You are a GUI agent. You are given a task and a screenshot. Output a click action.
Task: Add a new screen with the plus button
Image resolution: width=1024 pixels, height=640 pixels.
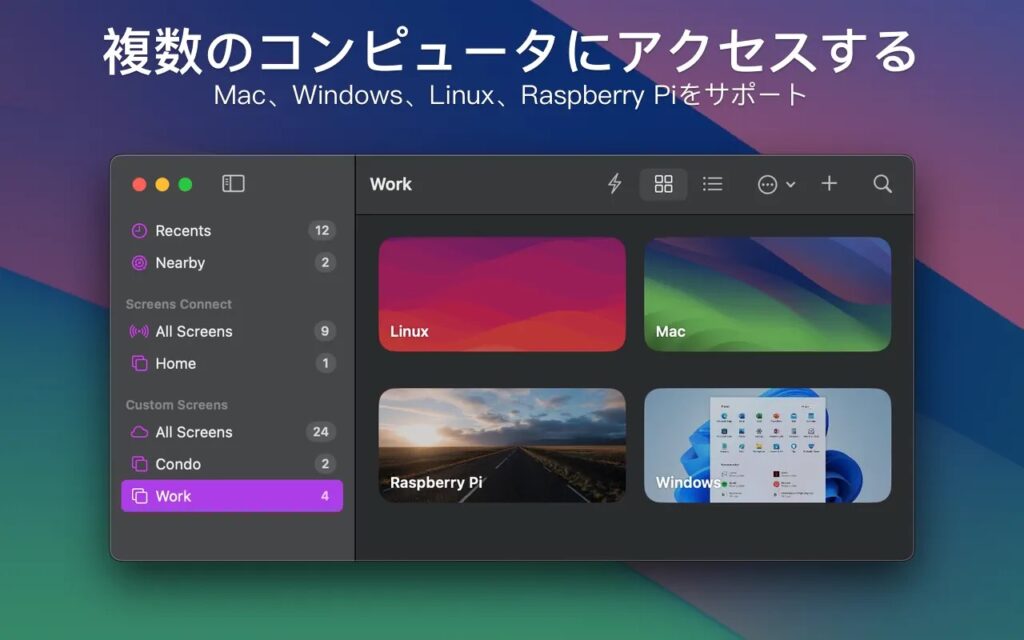click(829, 184)
